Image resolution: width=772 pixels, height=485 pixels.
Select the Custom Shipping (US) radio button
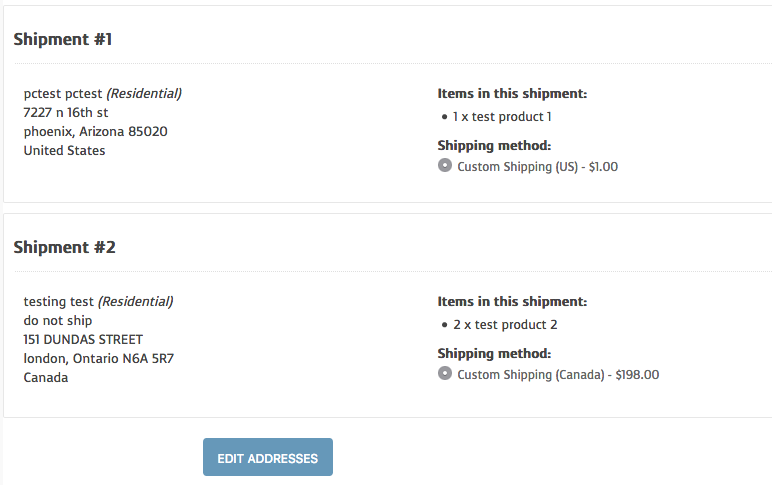click(x=445, y=166)
